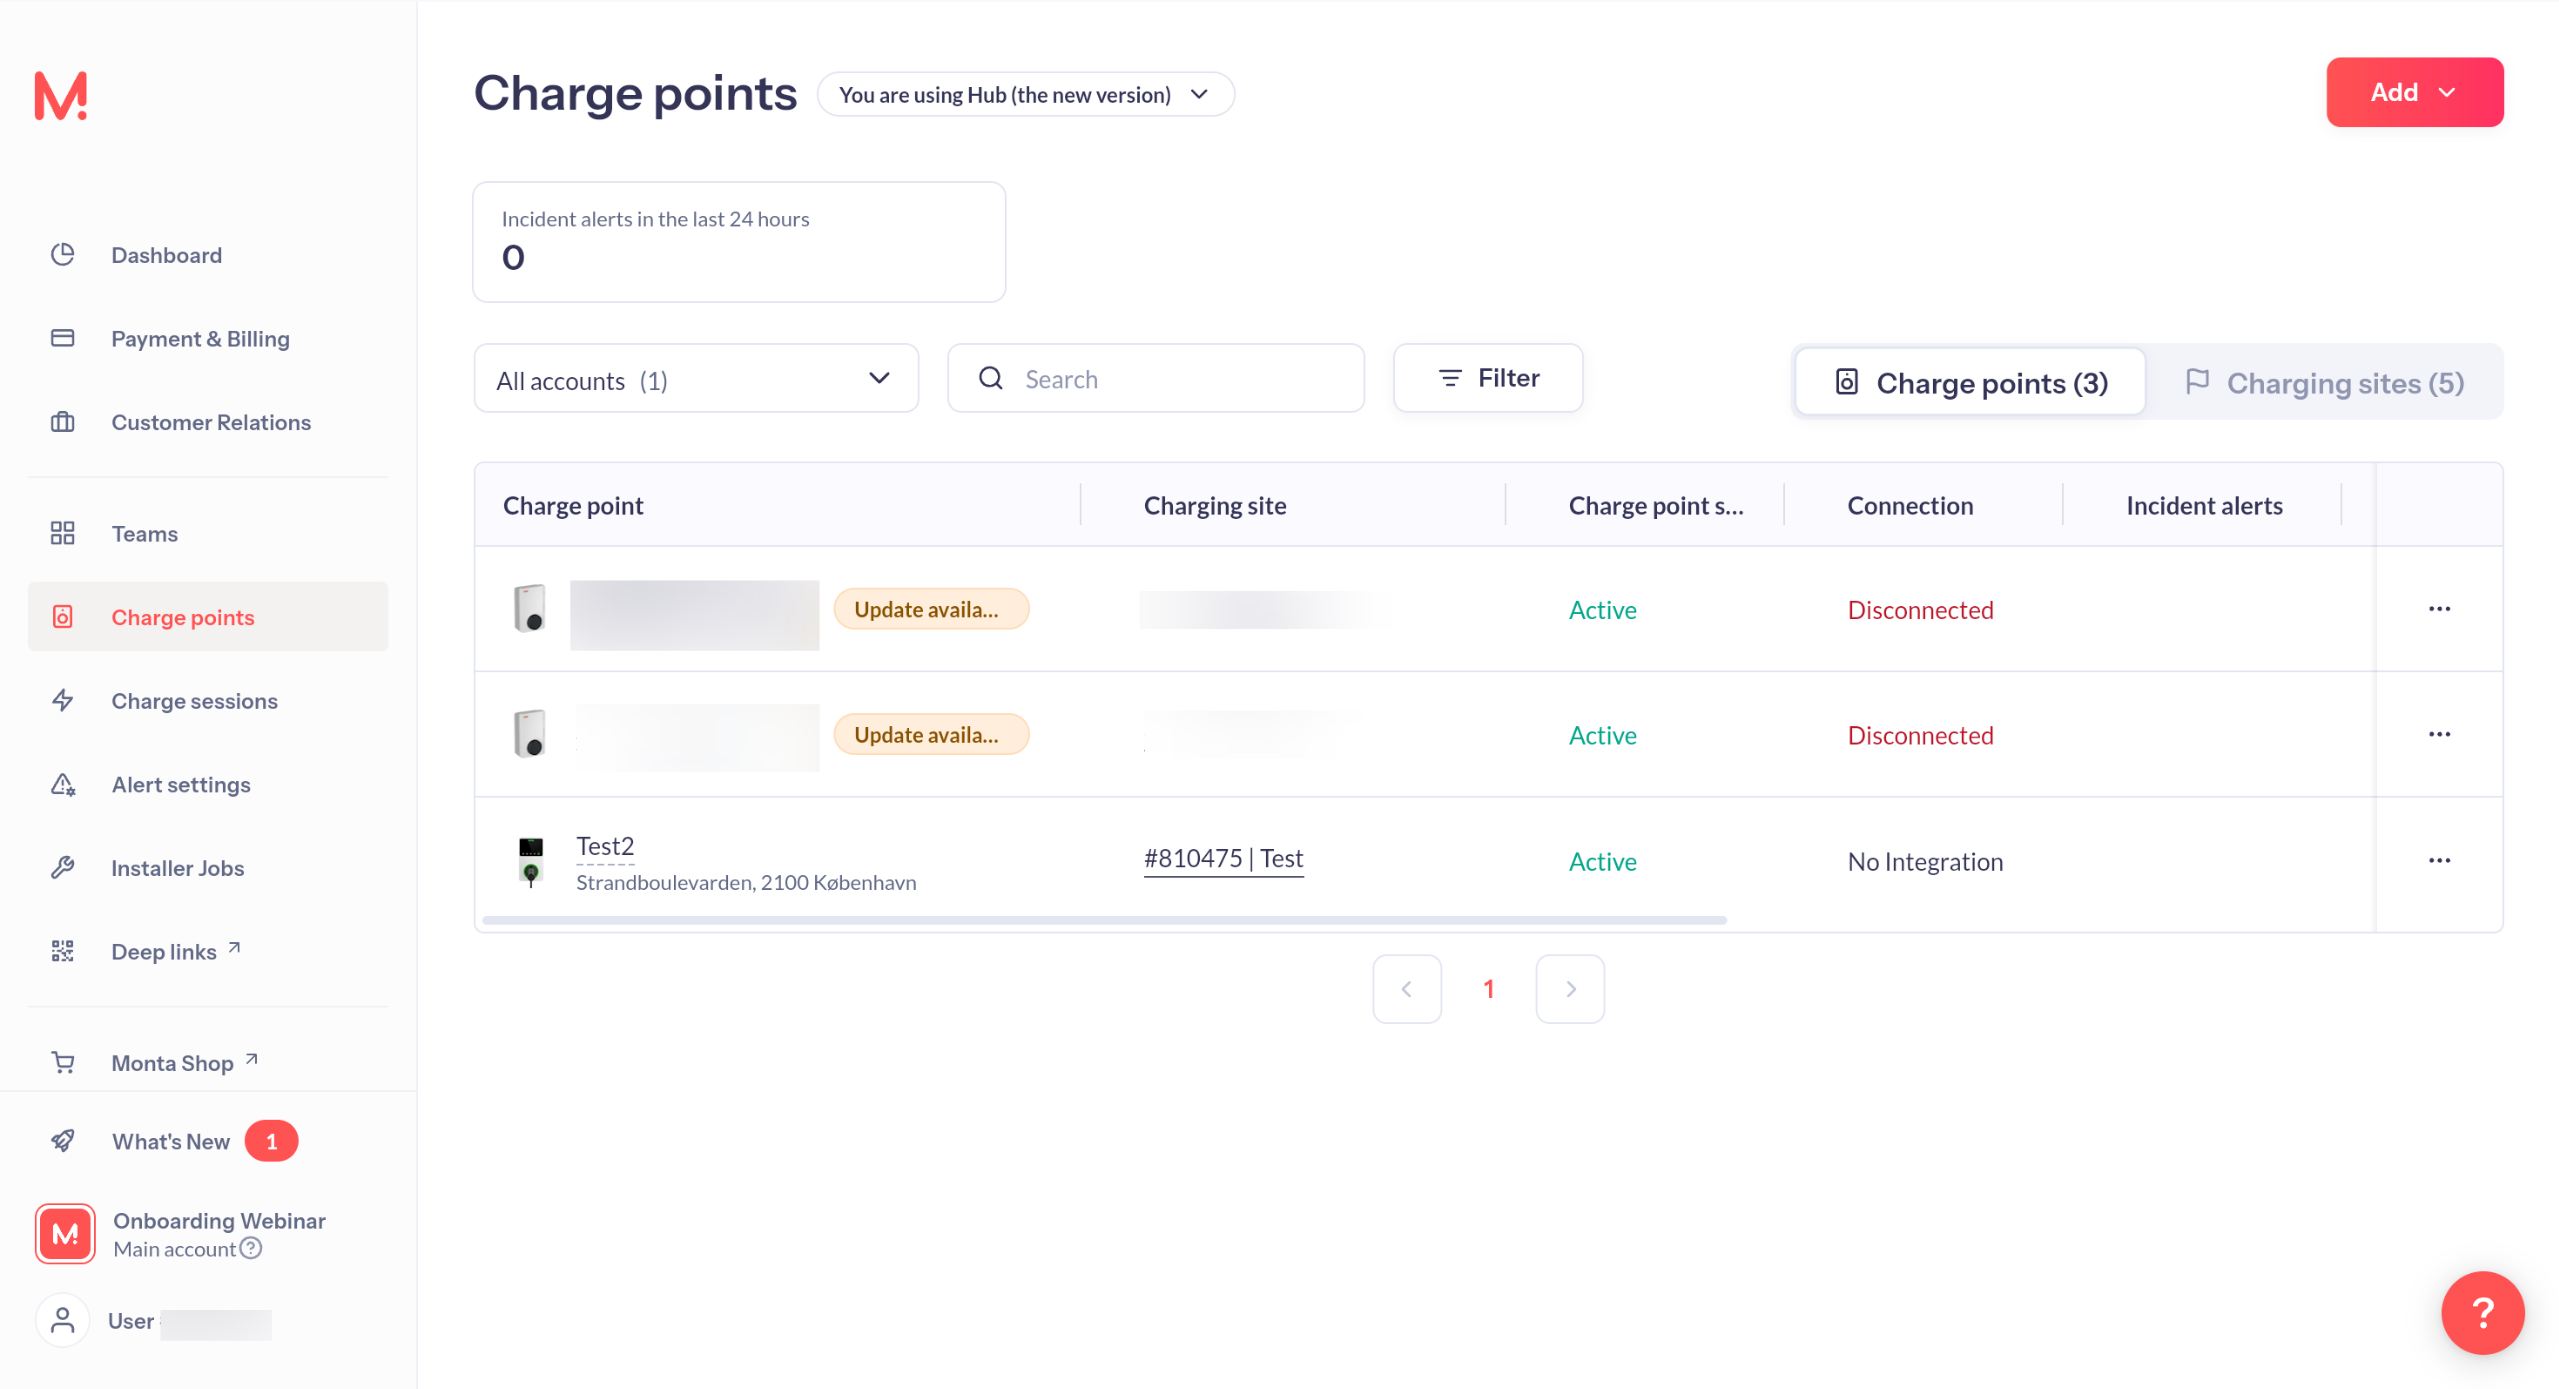Click the red help question mark button
This screenshot has width=2559, height=1389.
pyautogui.click(x=2481, y=1312)
